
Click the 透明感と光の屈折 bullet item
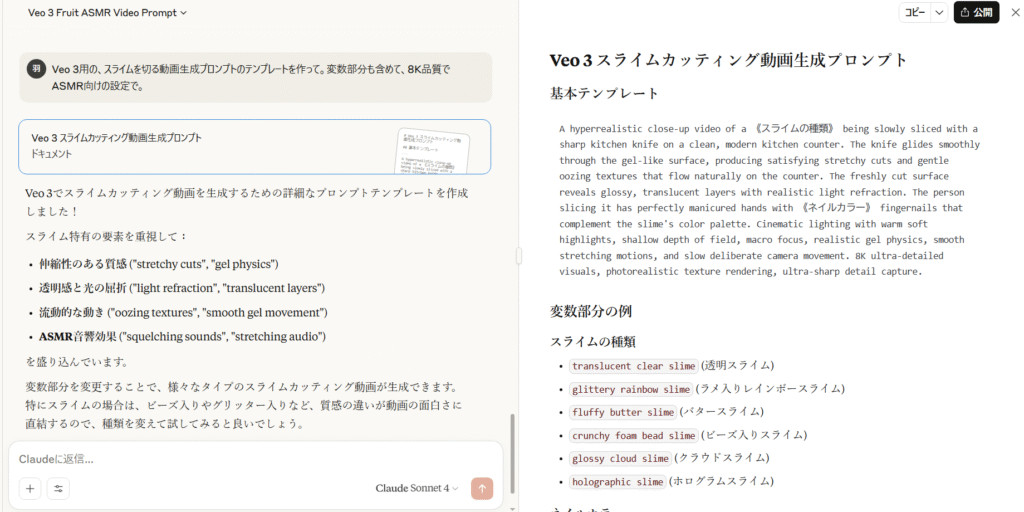tap(182, 288)
